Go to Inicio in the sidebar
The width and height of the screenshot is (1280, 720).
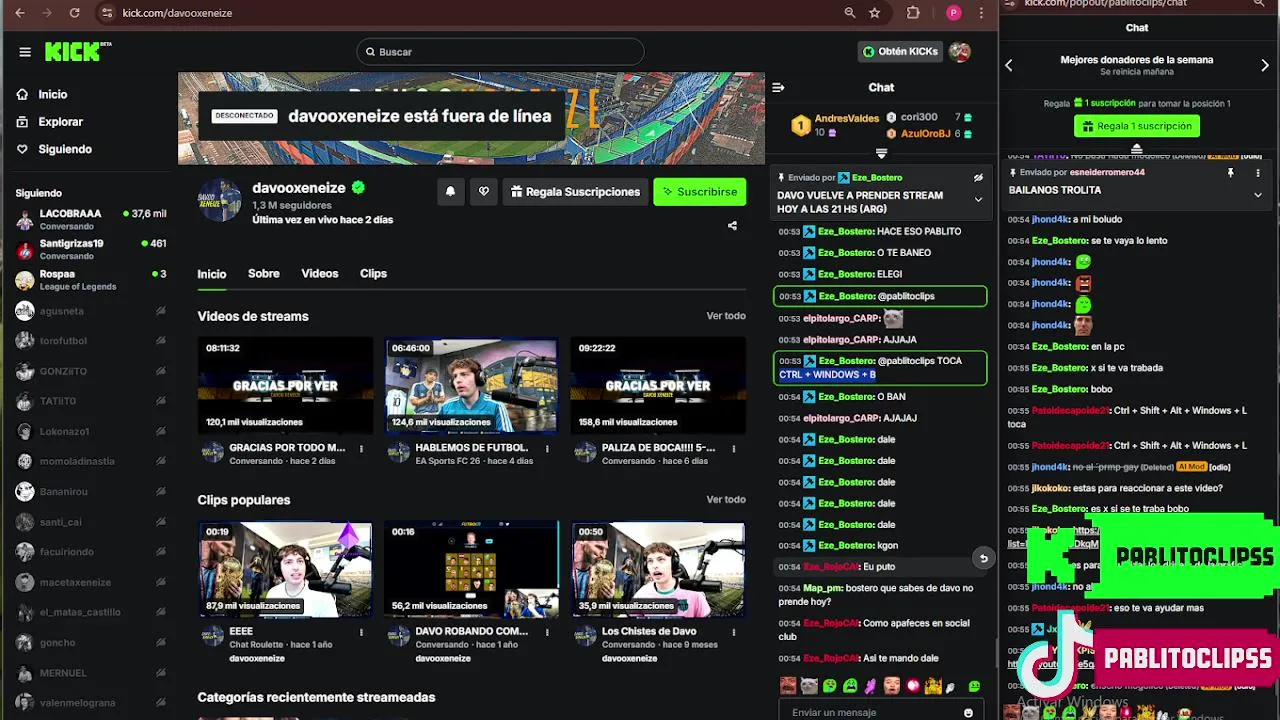[x=52, y=94]
